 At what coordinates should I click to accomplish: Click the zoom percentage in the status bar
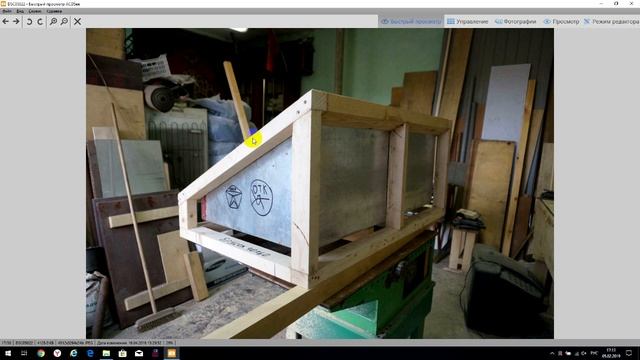169,343
